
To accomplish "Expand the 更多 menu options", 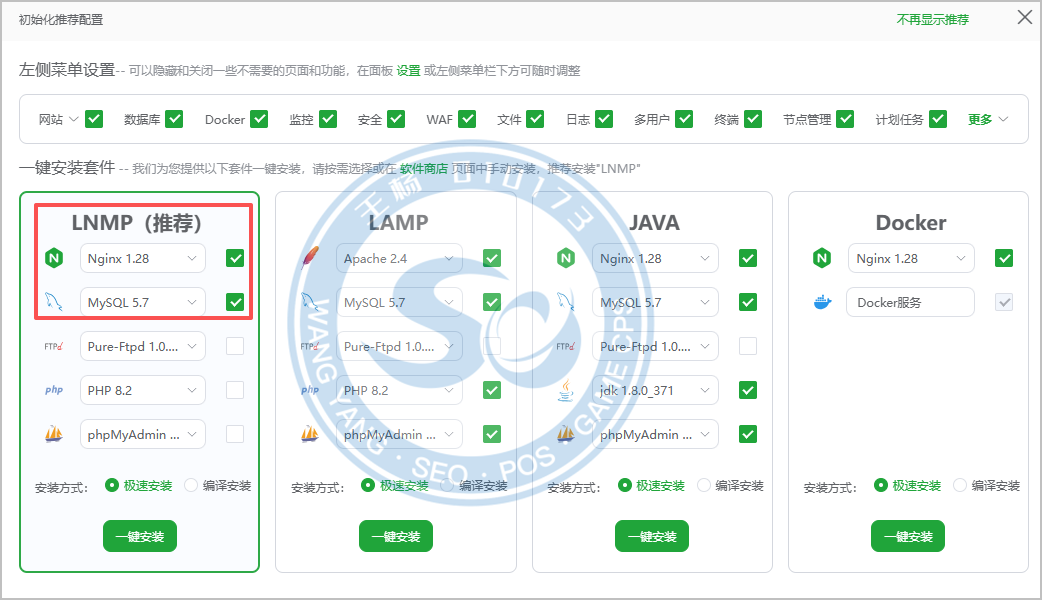I will [x=988, y=119].
